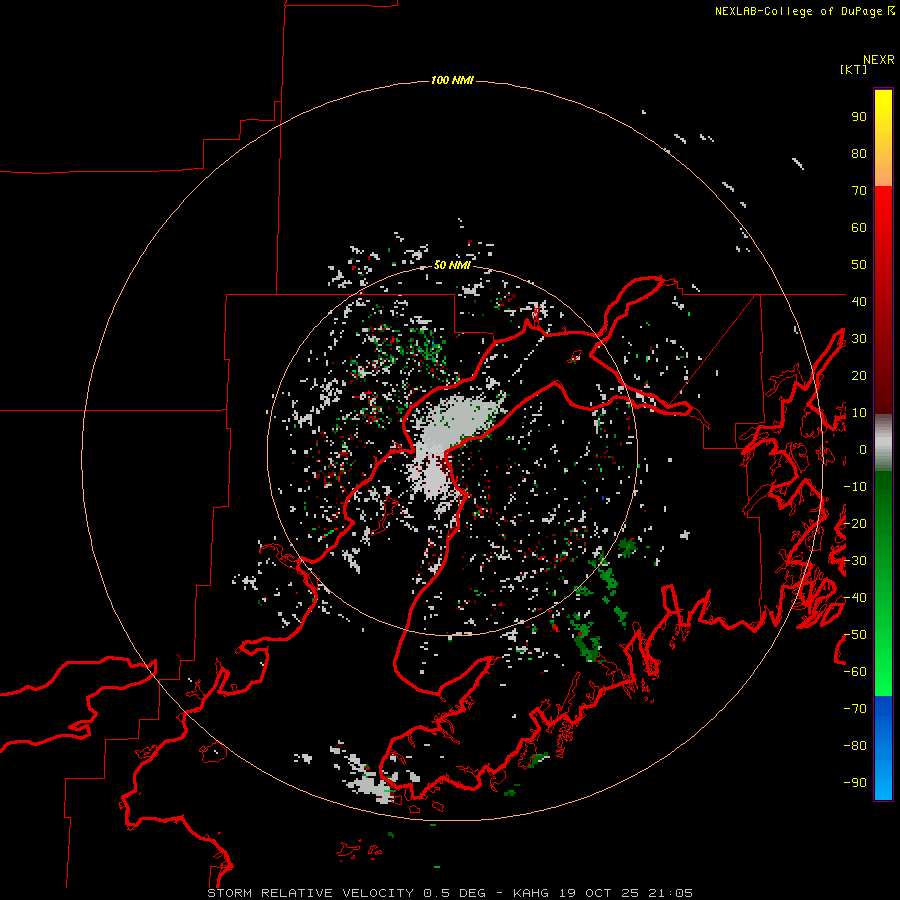Click the -60 knot scale value

[x=855, y=672]
